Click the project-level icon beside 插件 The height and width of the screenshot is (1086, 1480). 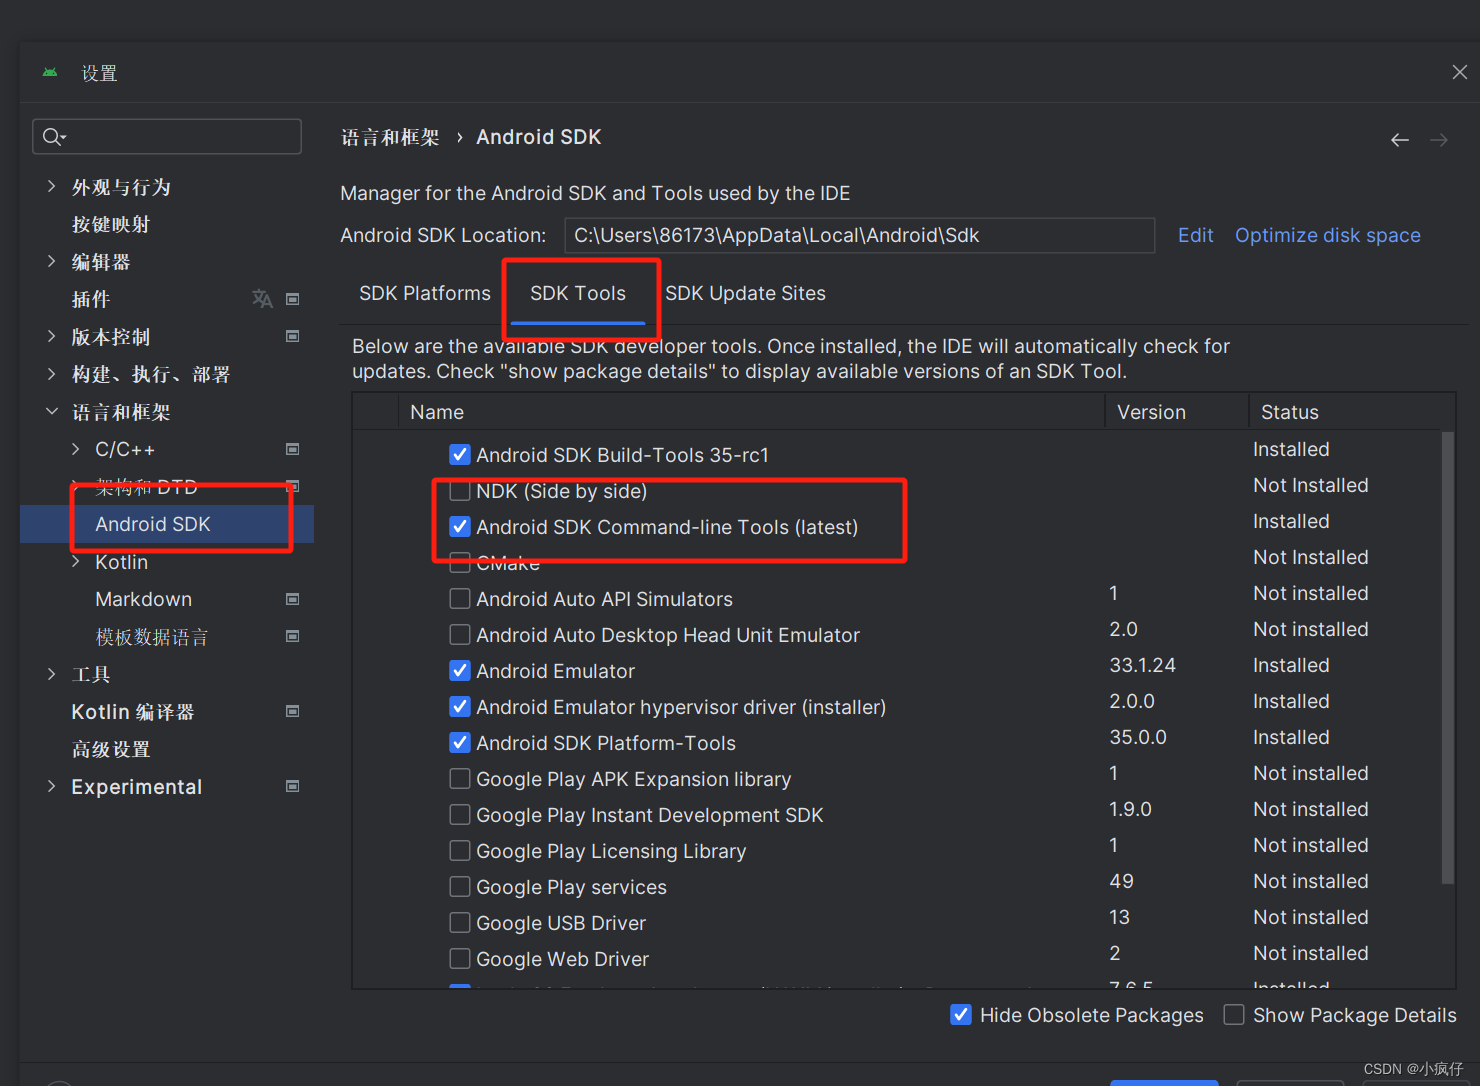pos(293,299)
